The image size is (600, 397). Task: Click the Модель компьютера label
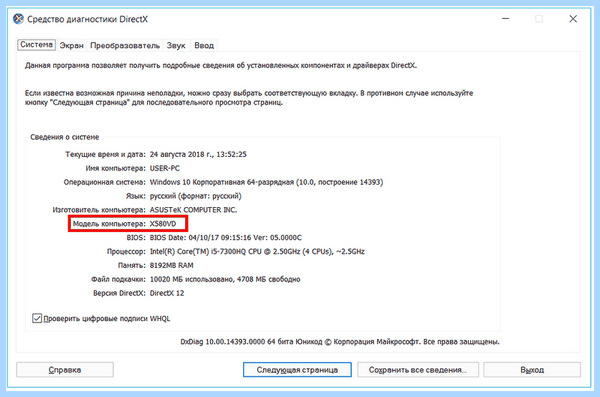click(x=109, y=224)
